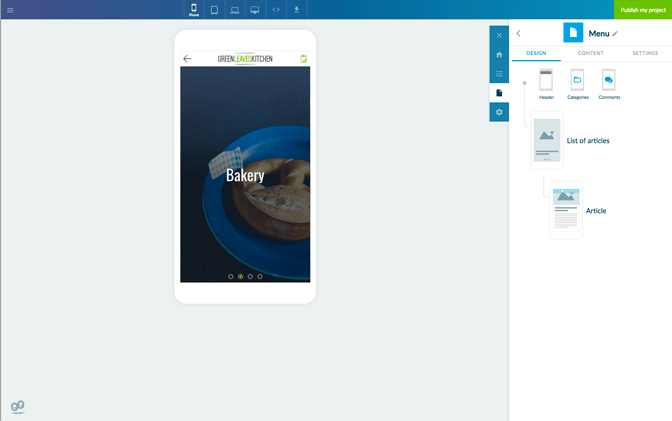Open the hamburger menu in top bar
672x421 pixels.
click(10, 10)
